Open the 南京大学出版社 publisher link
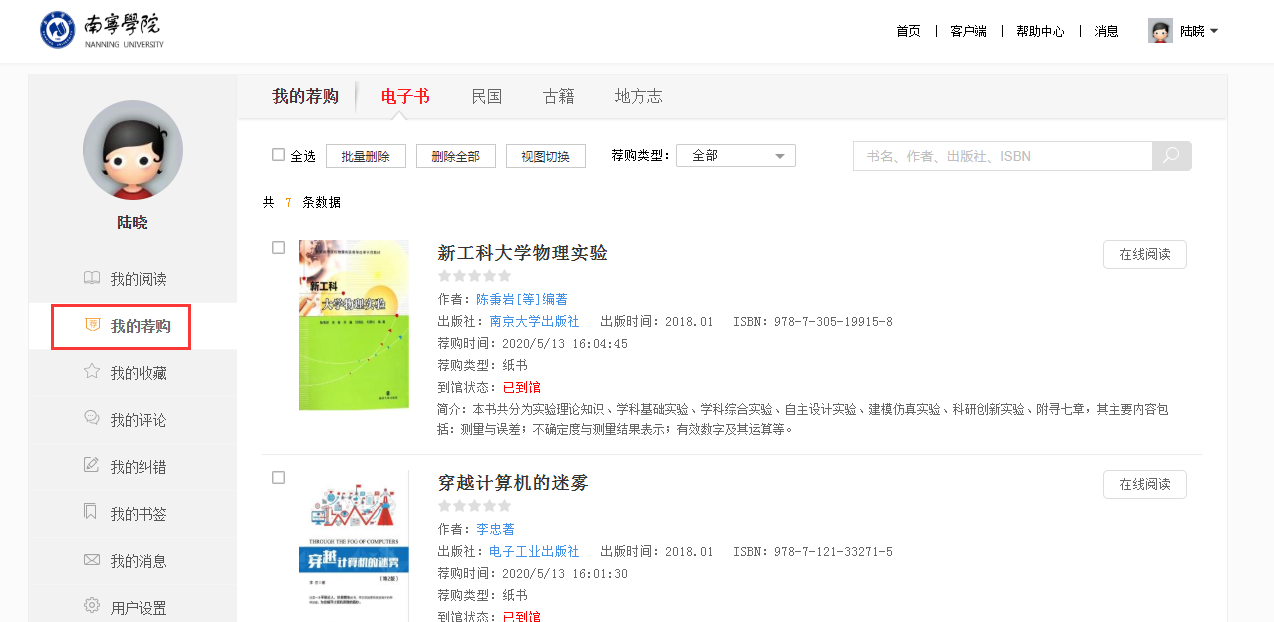Viewport: 1274px width, 622px height. [x=534, y=321]
